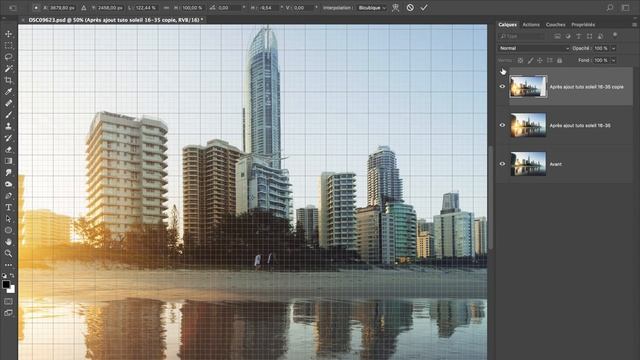This screenshot has height=360, width=640.
Task: Select the Hand tool
Action: [x=9, y=242]
